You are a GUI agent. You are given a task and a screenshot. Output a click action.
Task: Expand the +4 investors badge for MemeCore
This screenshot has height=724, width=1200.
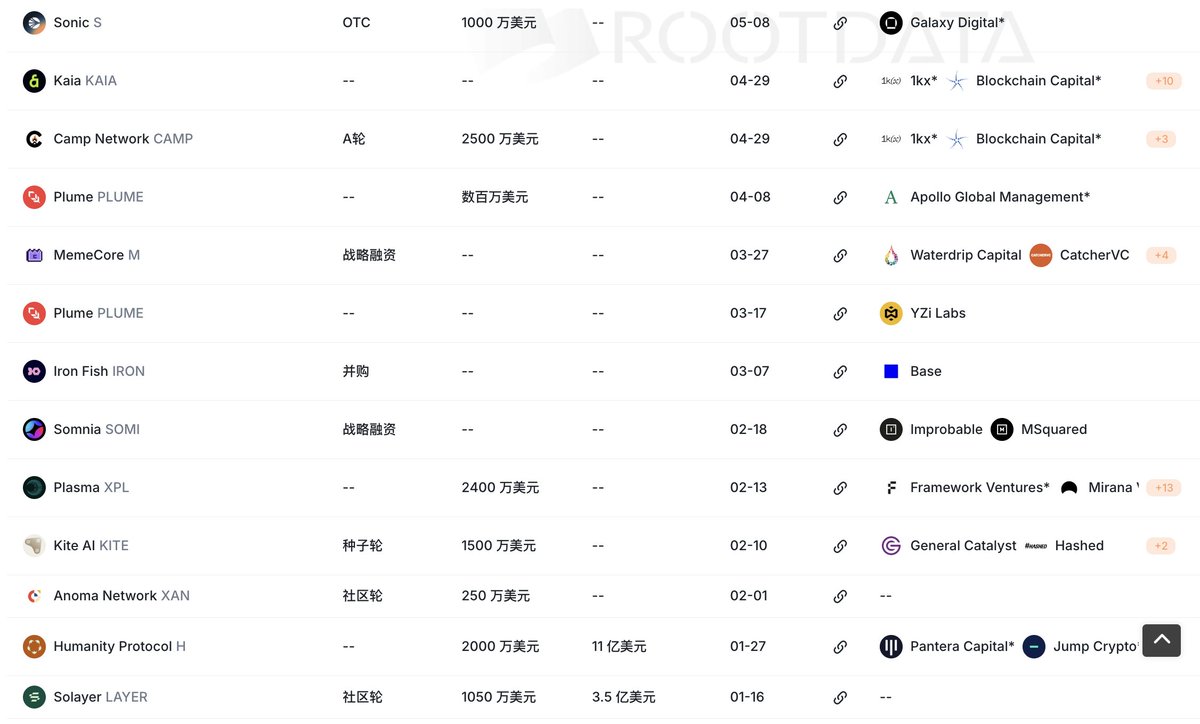click(1161, 255)
